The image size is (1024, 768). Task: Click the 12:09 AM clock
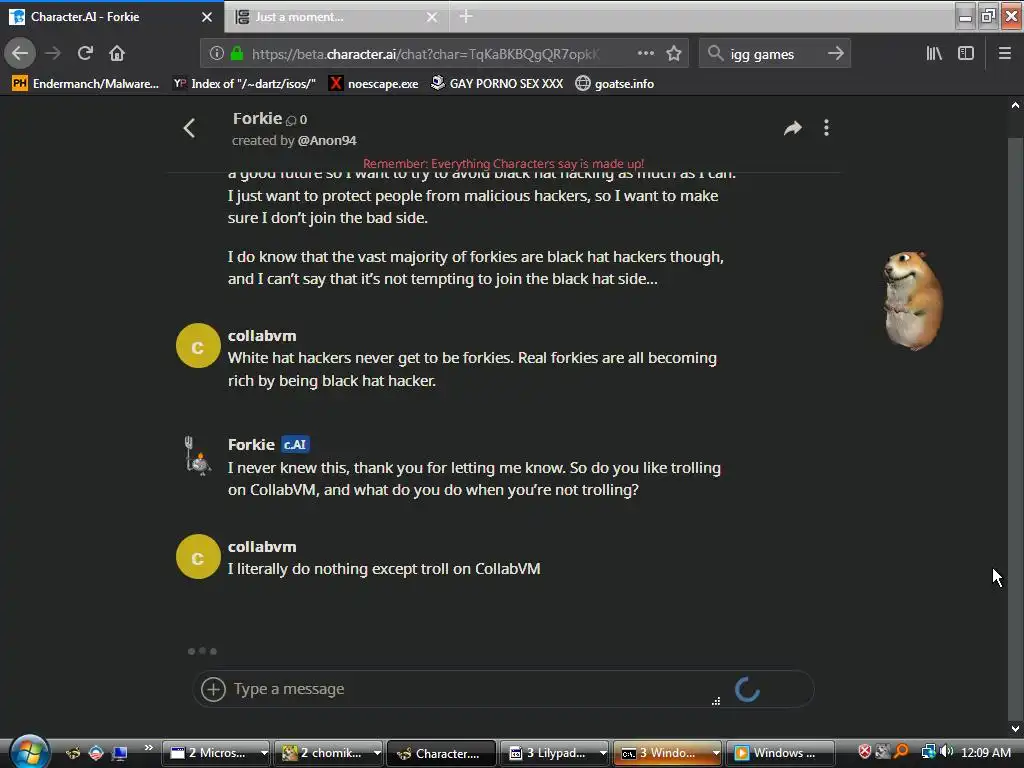(985, 753)
